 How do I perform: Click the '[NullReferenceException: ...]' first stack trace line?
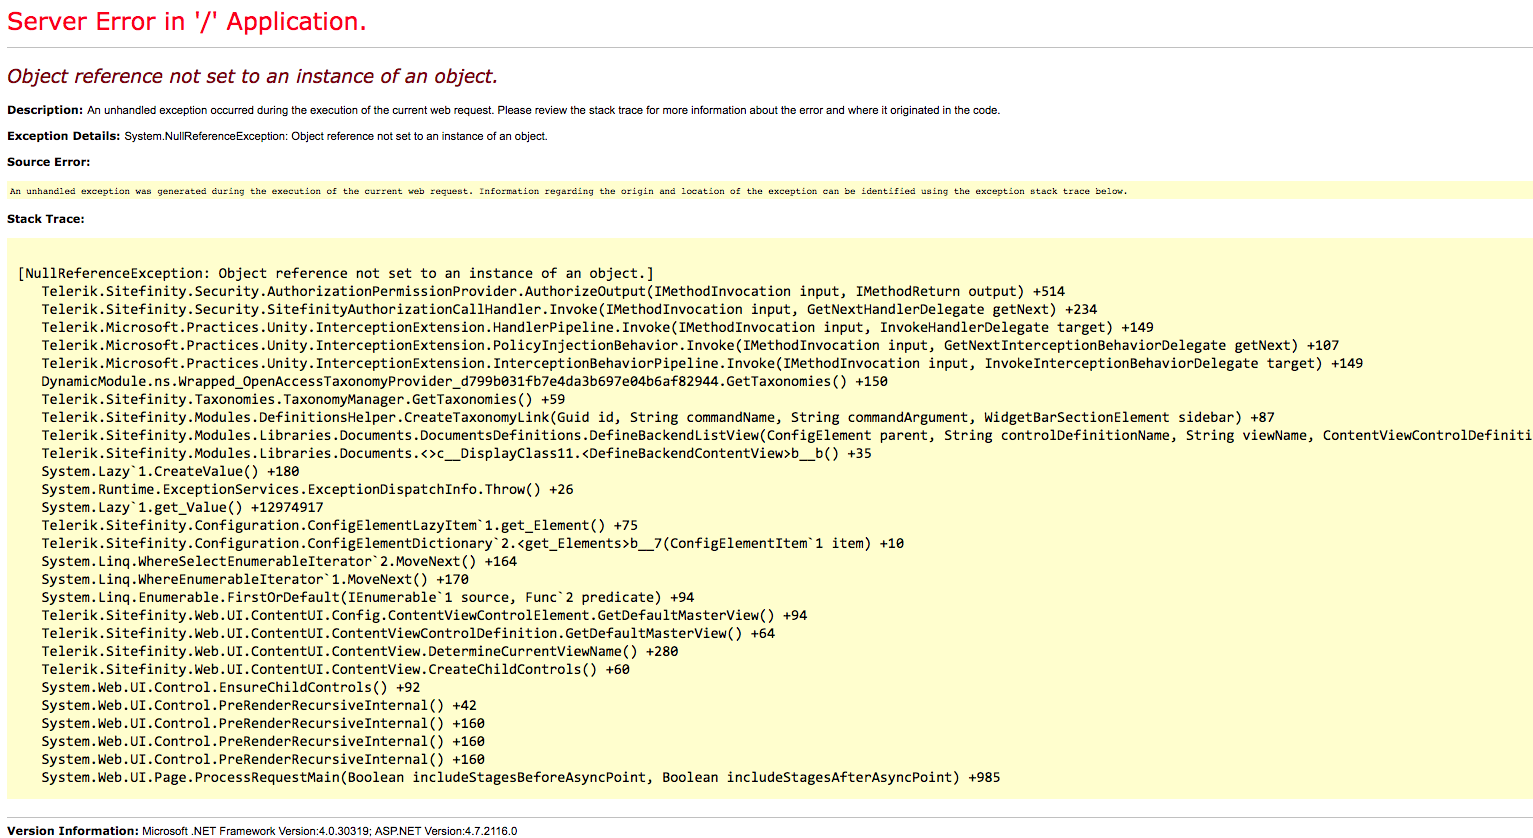pos(335,273)
